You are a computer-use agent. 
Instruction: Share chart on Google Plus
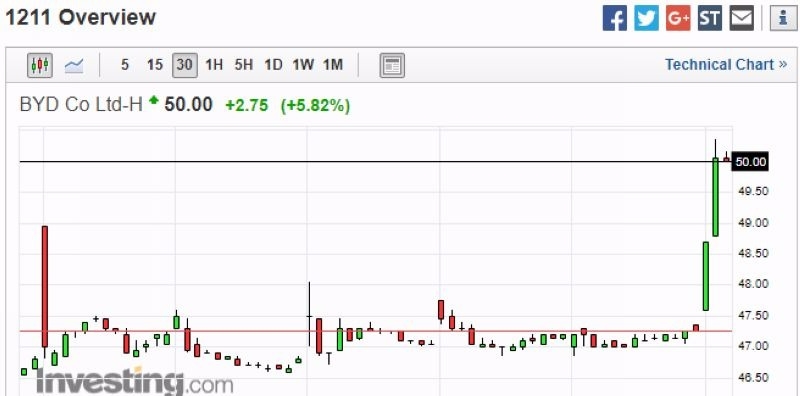pyautogui.click(x=678, y=18)
